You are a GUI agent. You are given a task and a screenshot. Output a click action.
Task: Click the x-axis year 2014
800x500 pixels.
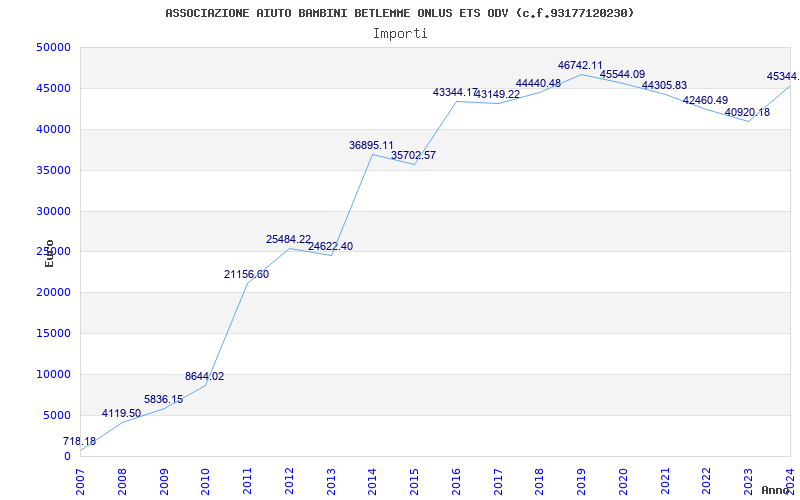[x=372, y=482]
